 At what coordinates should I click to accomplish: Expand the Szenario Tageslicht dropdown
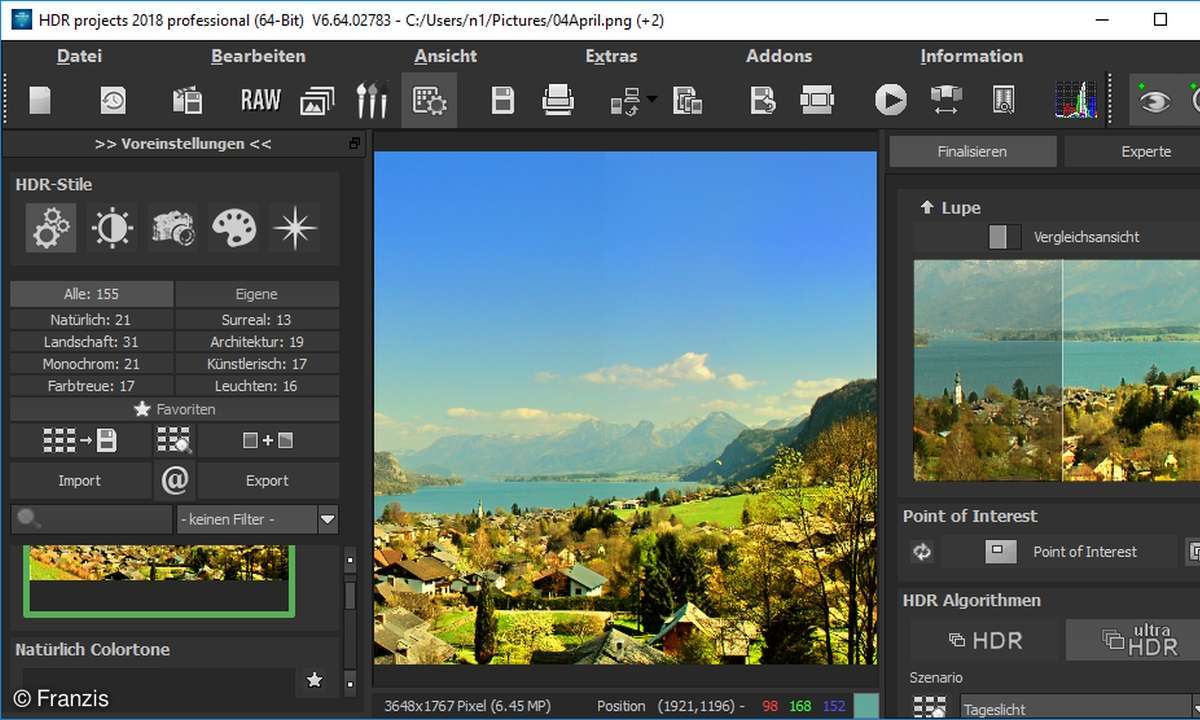pos(1080,709)
